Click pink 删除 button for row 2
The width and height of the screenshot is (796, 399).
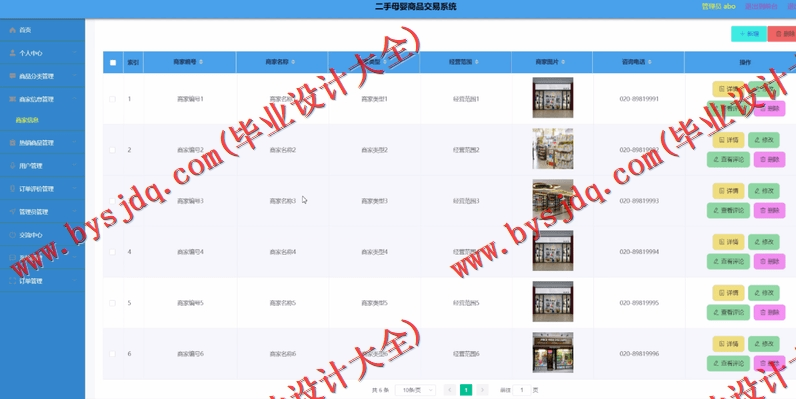tap(770, 159)
